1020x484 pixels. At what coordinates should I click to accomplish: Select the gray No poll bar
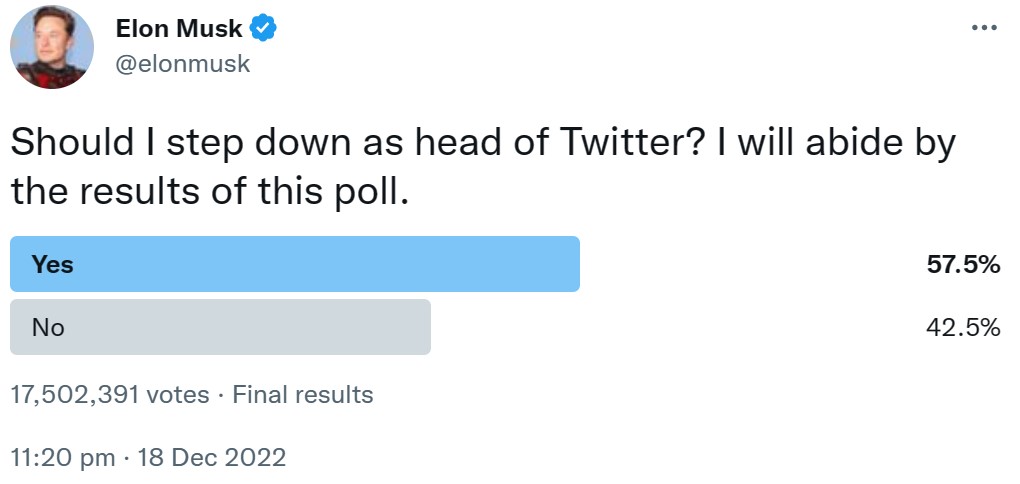point(221,327)
